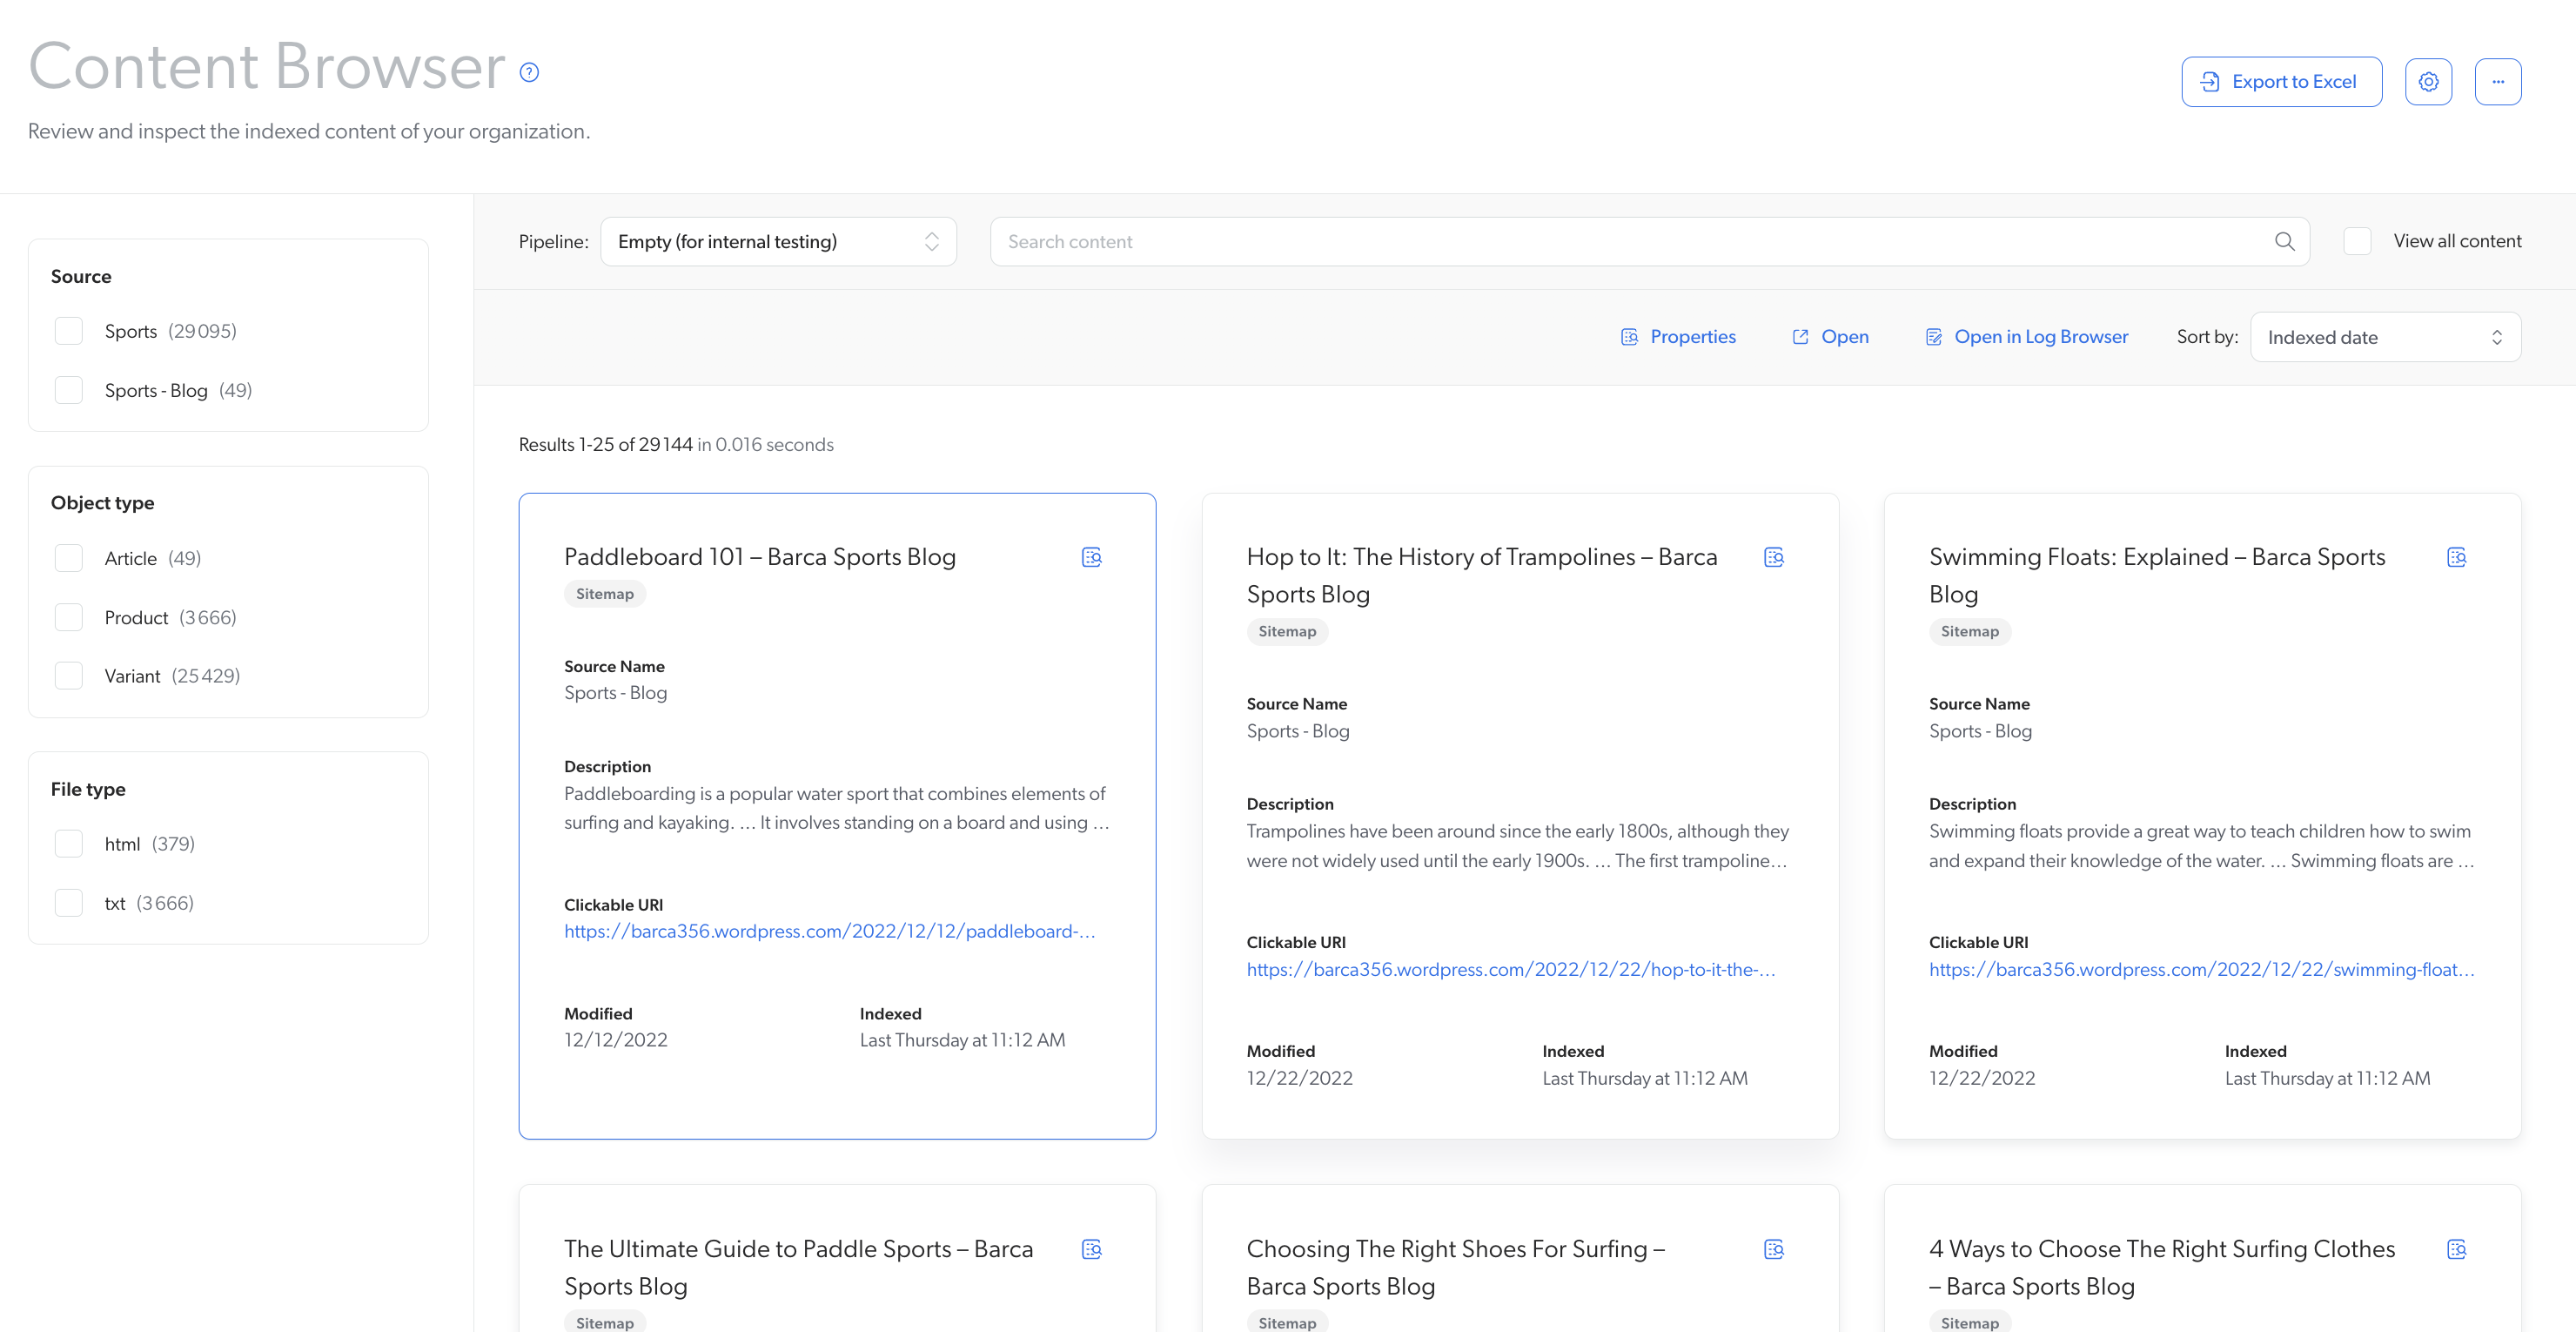Screen dimensions: 2576x1332
Task: Check the txt file type filter
Action: [69, 903]
